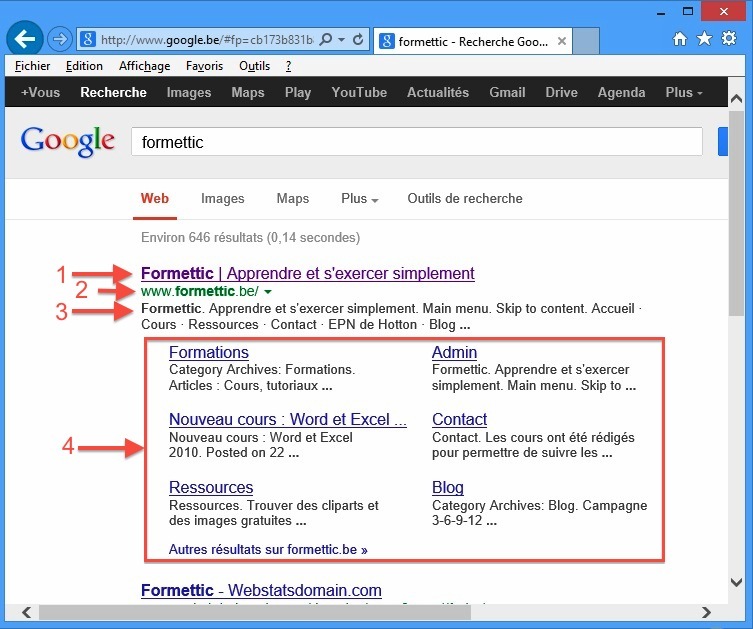Click the Google logo
This screenshot has height=629, width=753.
(67, 141)
